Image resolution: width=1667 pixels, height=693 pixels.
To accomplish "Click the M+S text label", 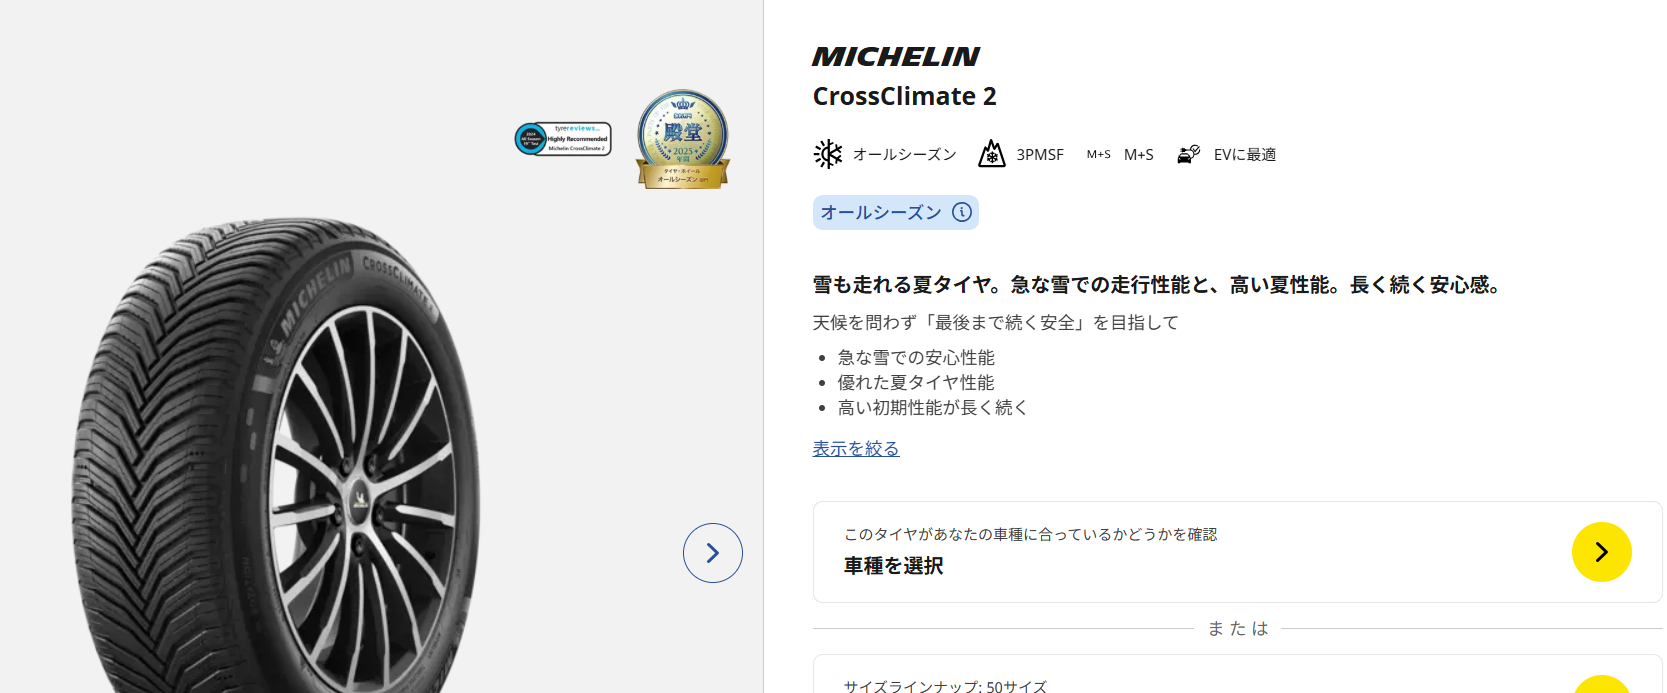I will tap(1139, 155).
